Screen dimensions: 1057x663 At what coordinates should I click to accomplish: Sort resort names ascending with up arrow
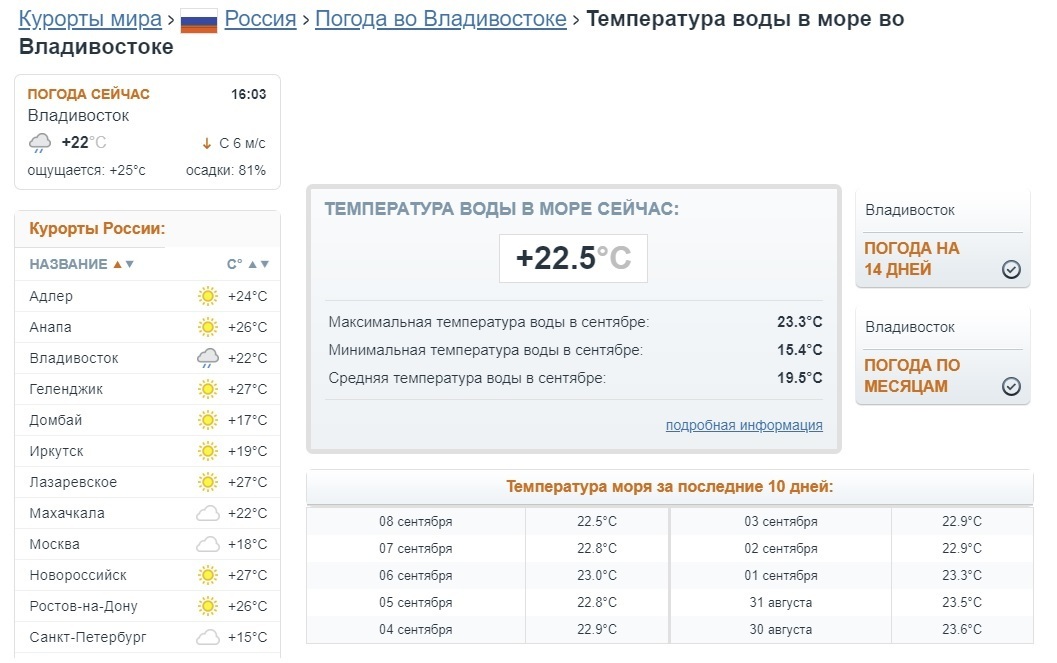[117, 264]
